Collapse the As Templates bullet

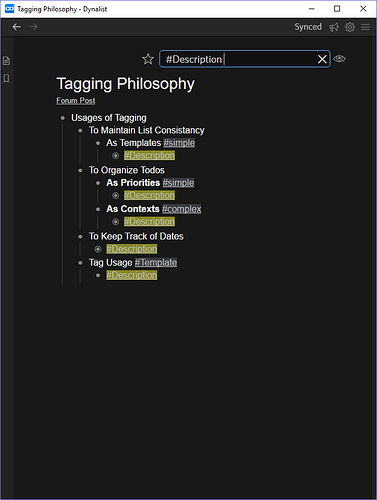98,143
